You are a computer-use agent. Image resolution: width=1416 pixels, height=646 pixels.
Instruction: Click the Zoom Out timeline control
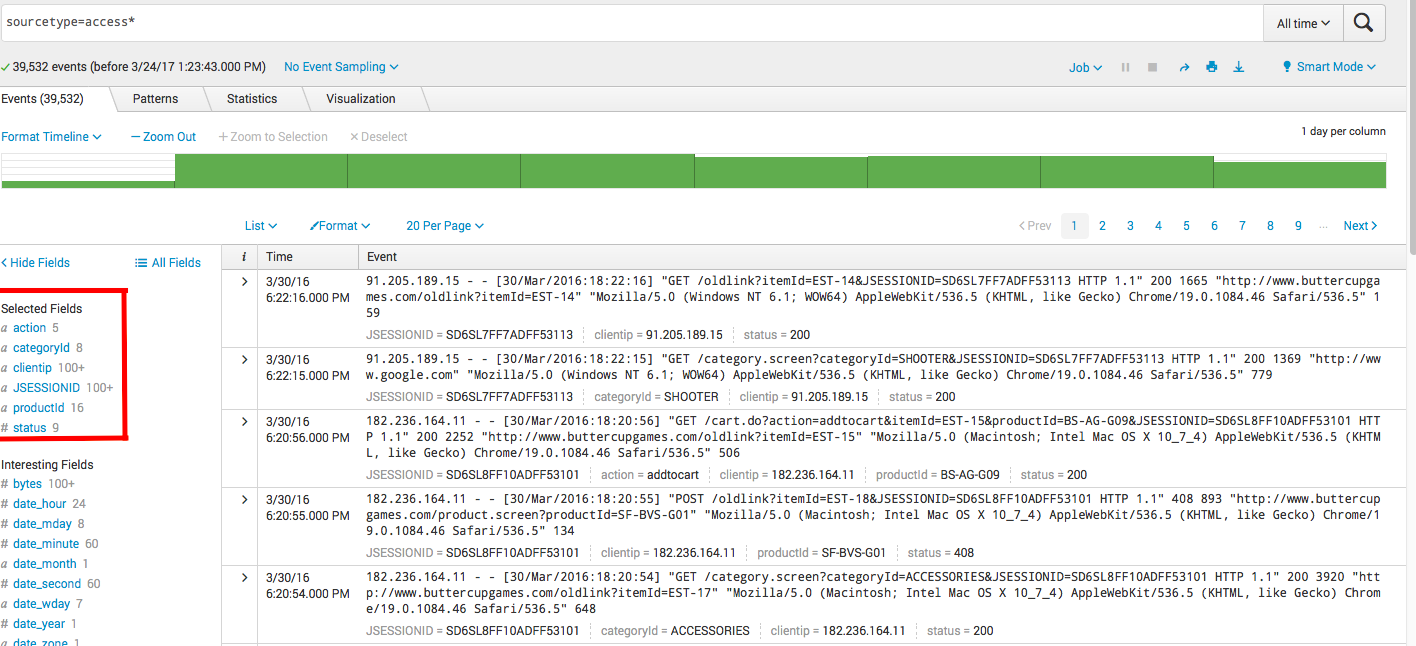click(162, 136)
